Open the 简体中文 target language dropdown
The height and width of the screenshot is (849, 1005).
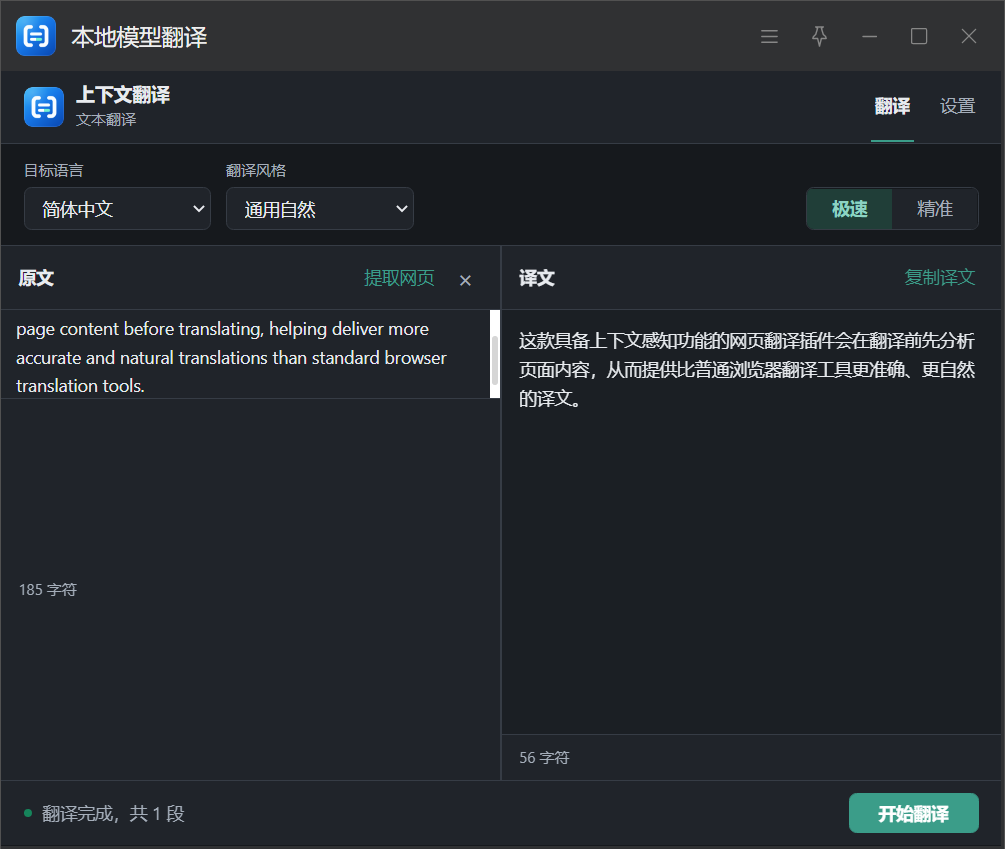[x=117, y=209]
